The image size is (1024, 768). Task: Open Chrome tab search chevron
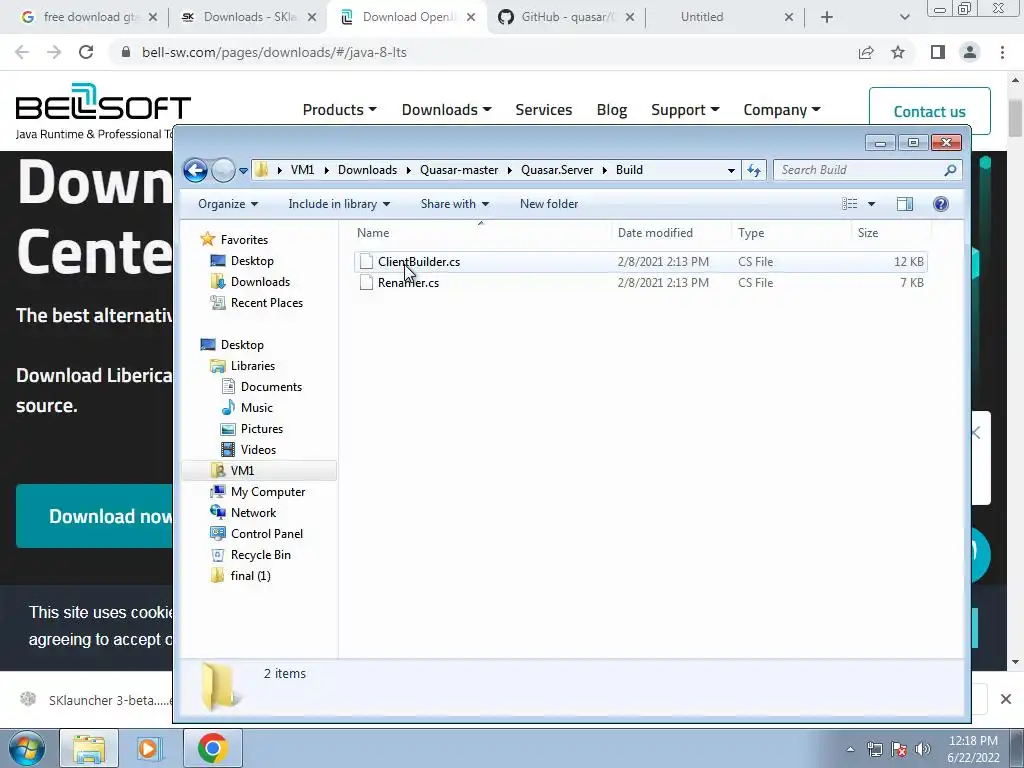tap(904, 18)
